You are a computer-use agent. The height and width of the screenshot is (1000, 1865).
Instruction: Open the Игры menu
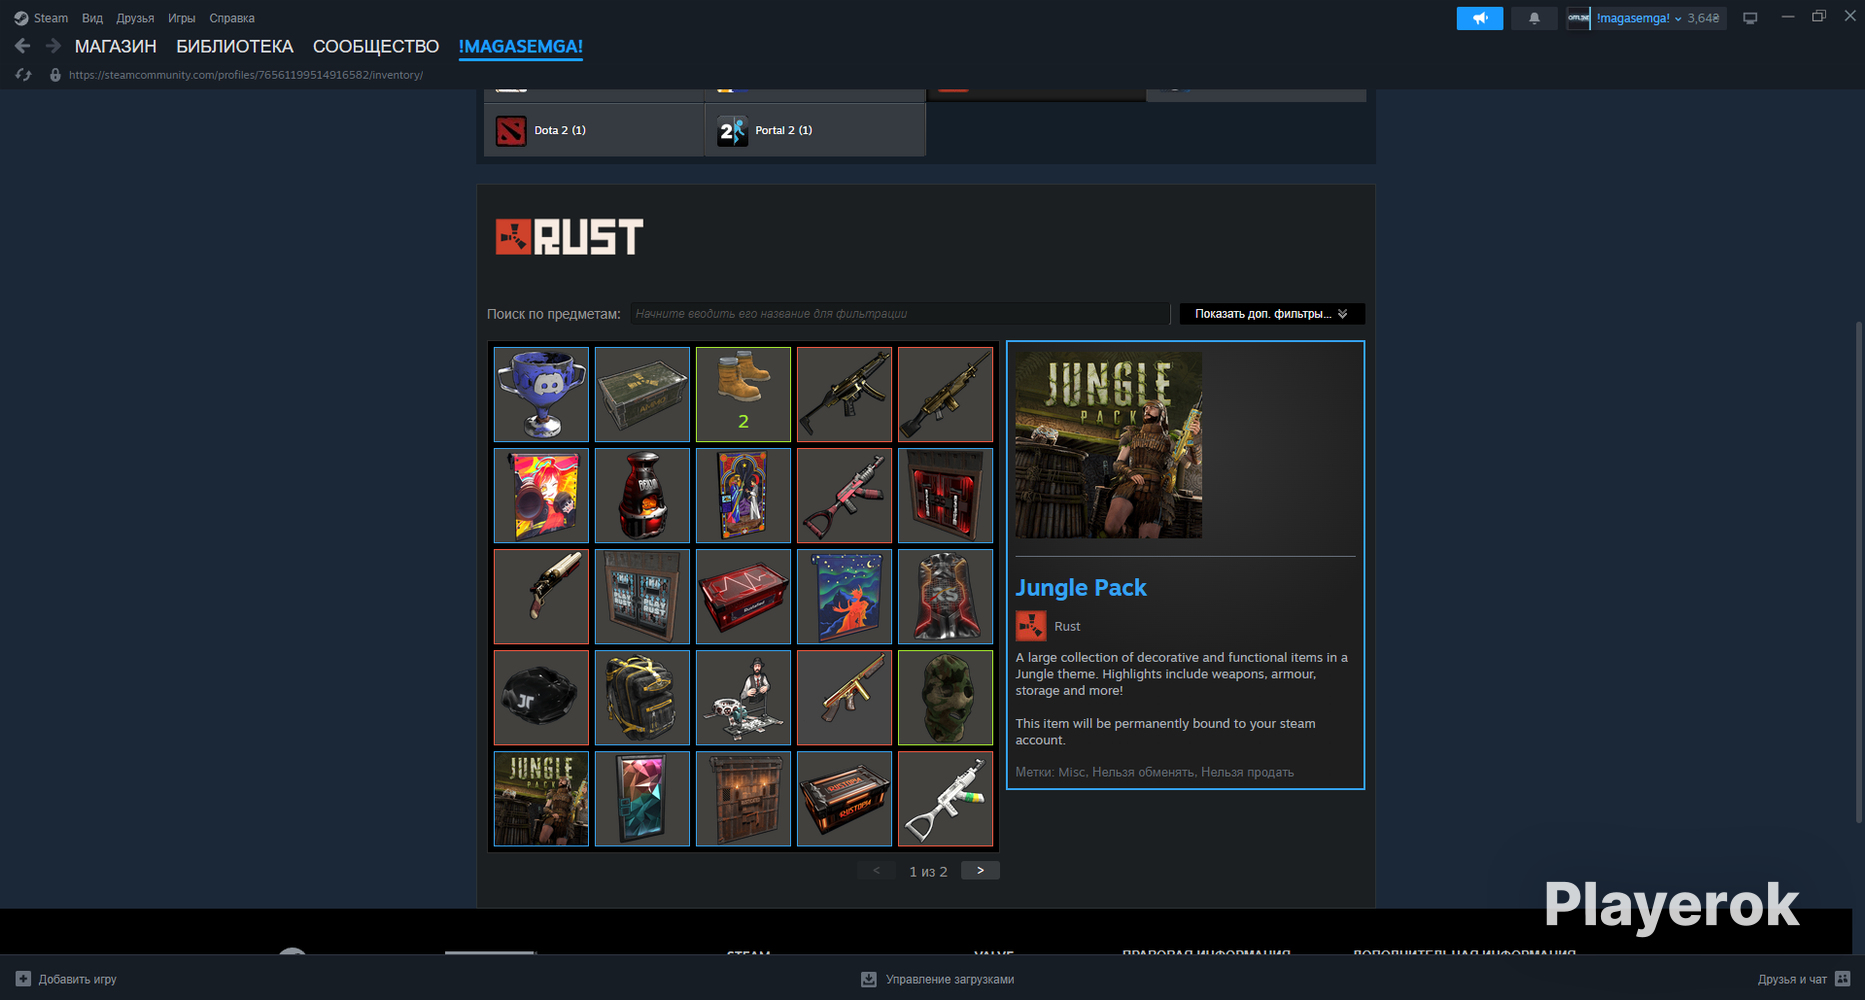[181, 18]
